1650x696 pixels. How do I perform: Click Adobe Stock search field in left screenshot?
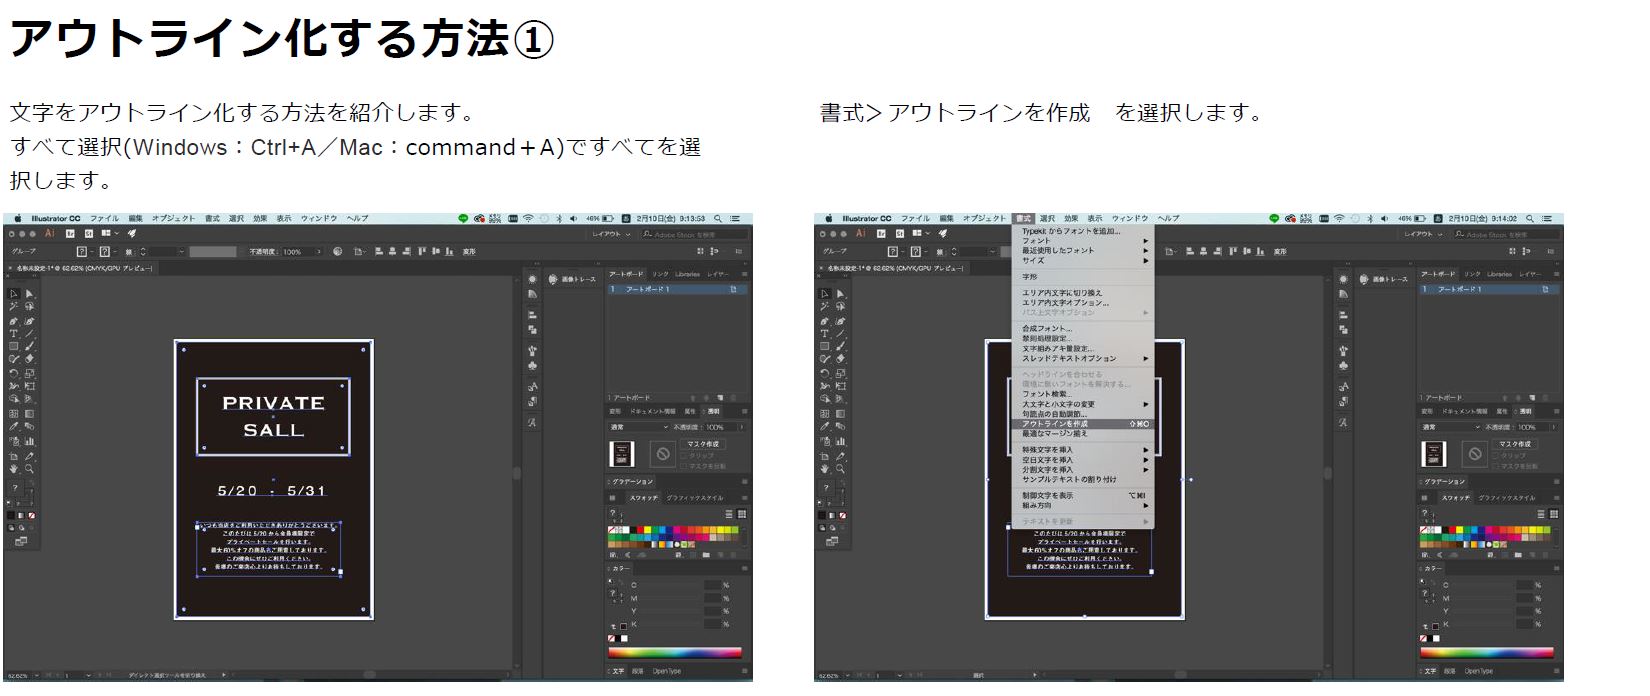693,234
